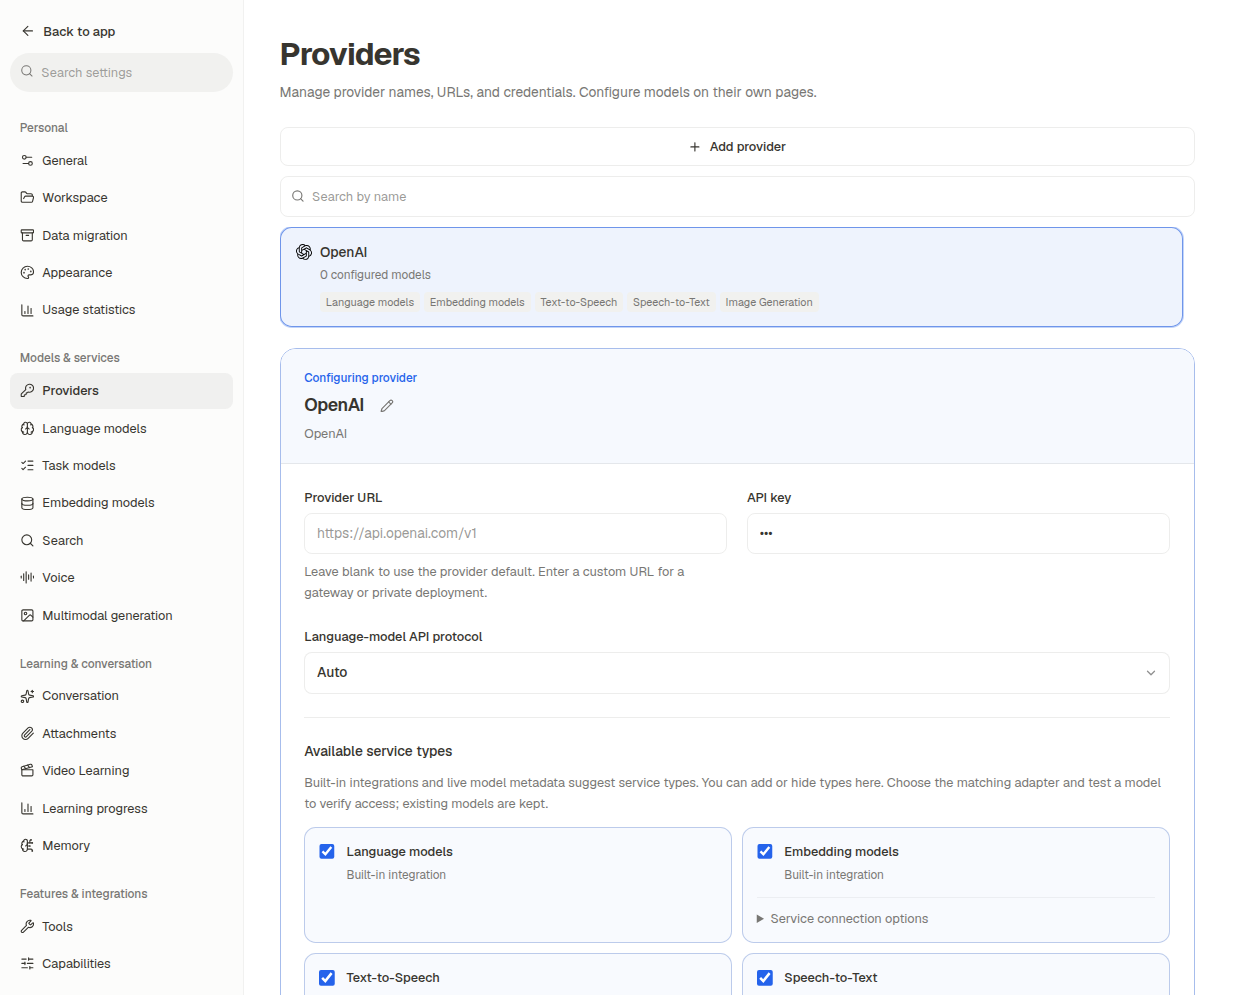Click the Multimodal generation image icon
The height and width of the screenshot is (995, 1239).
click(x=27, y=615)
